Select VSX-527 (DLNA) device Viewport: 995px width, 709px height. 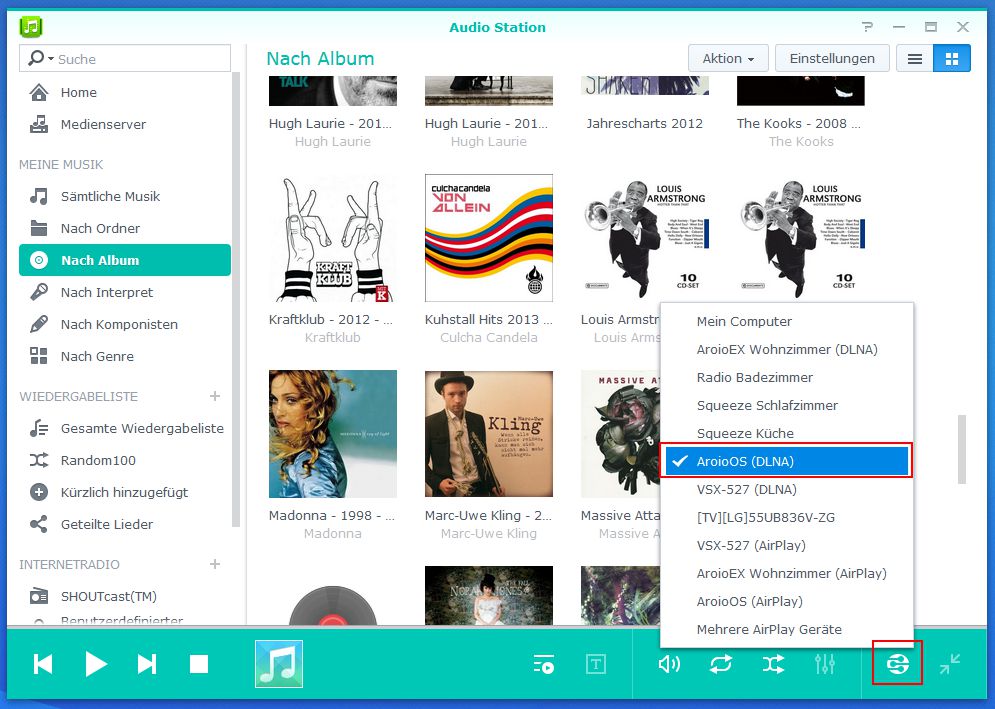click(787, 489)
